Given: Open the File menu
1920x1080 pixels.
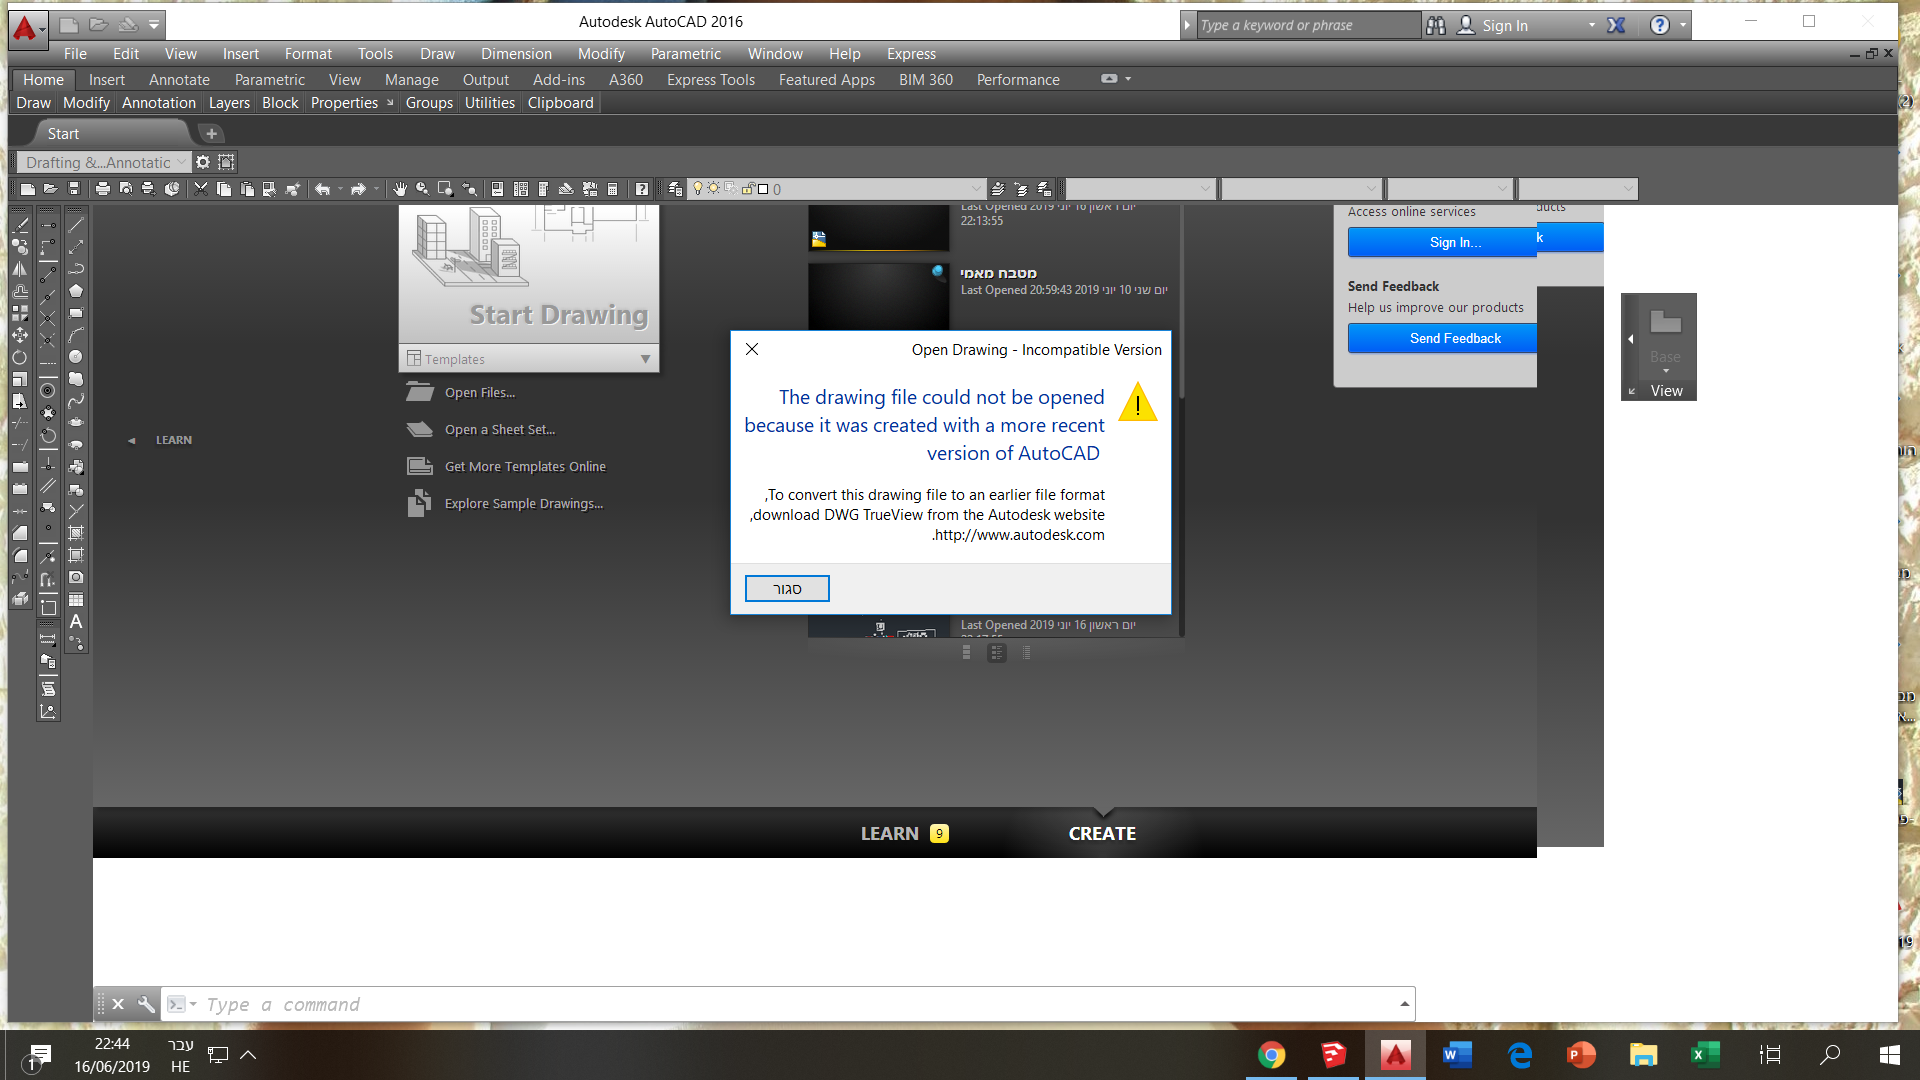Looking at the screenshot, I should pos(75,54).
